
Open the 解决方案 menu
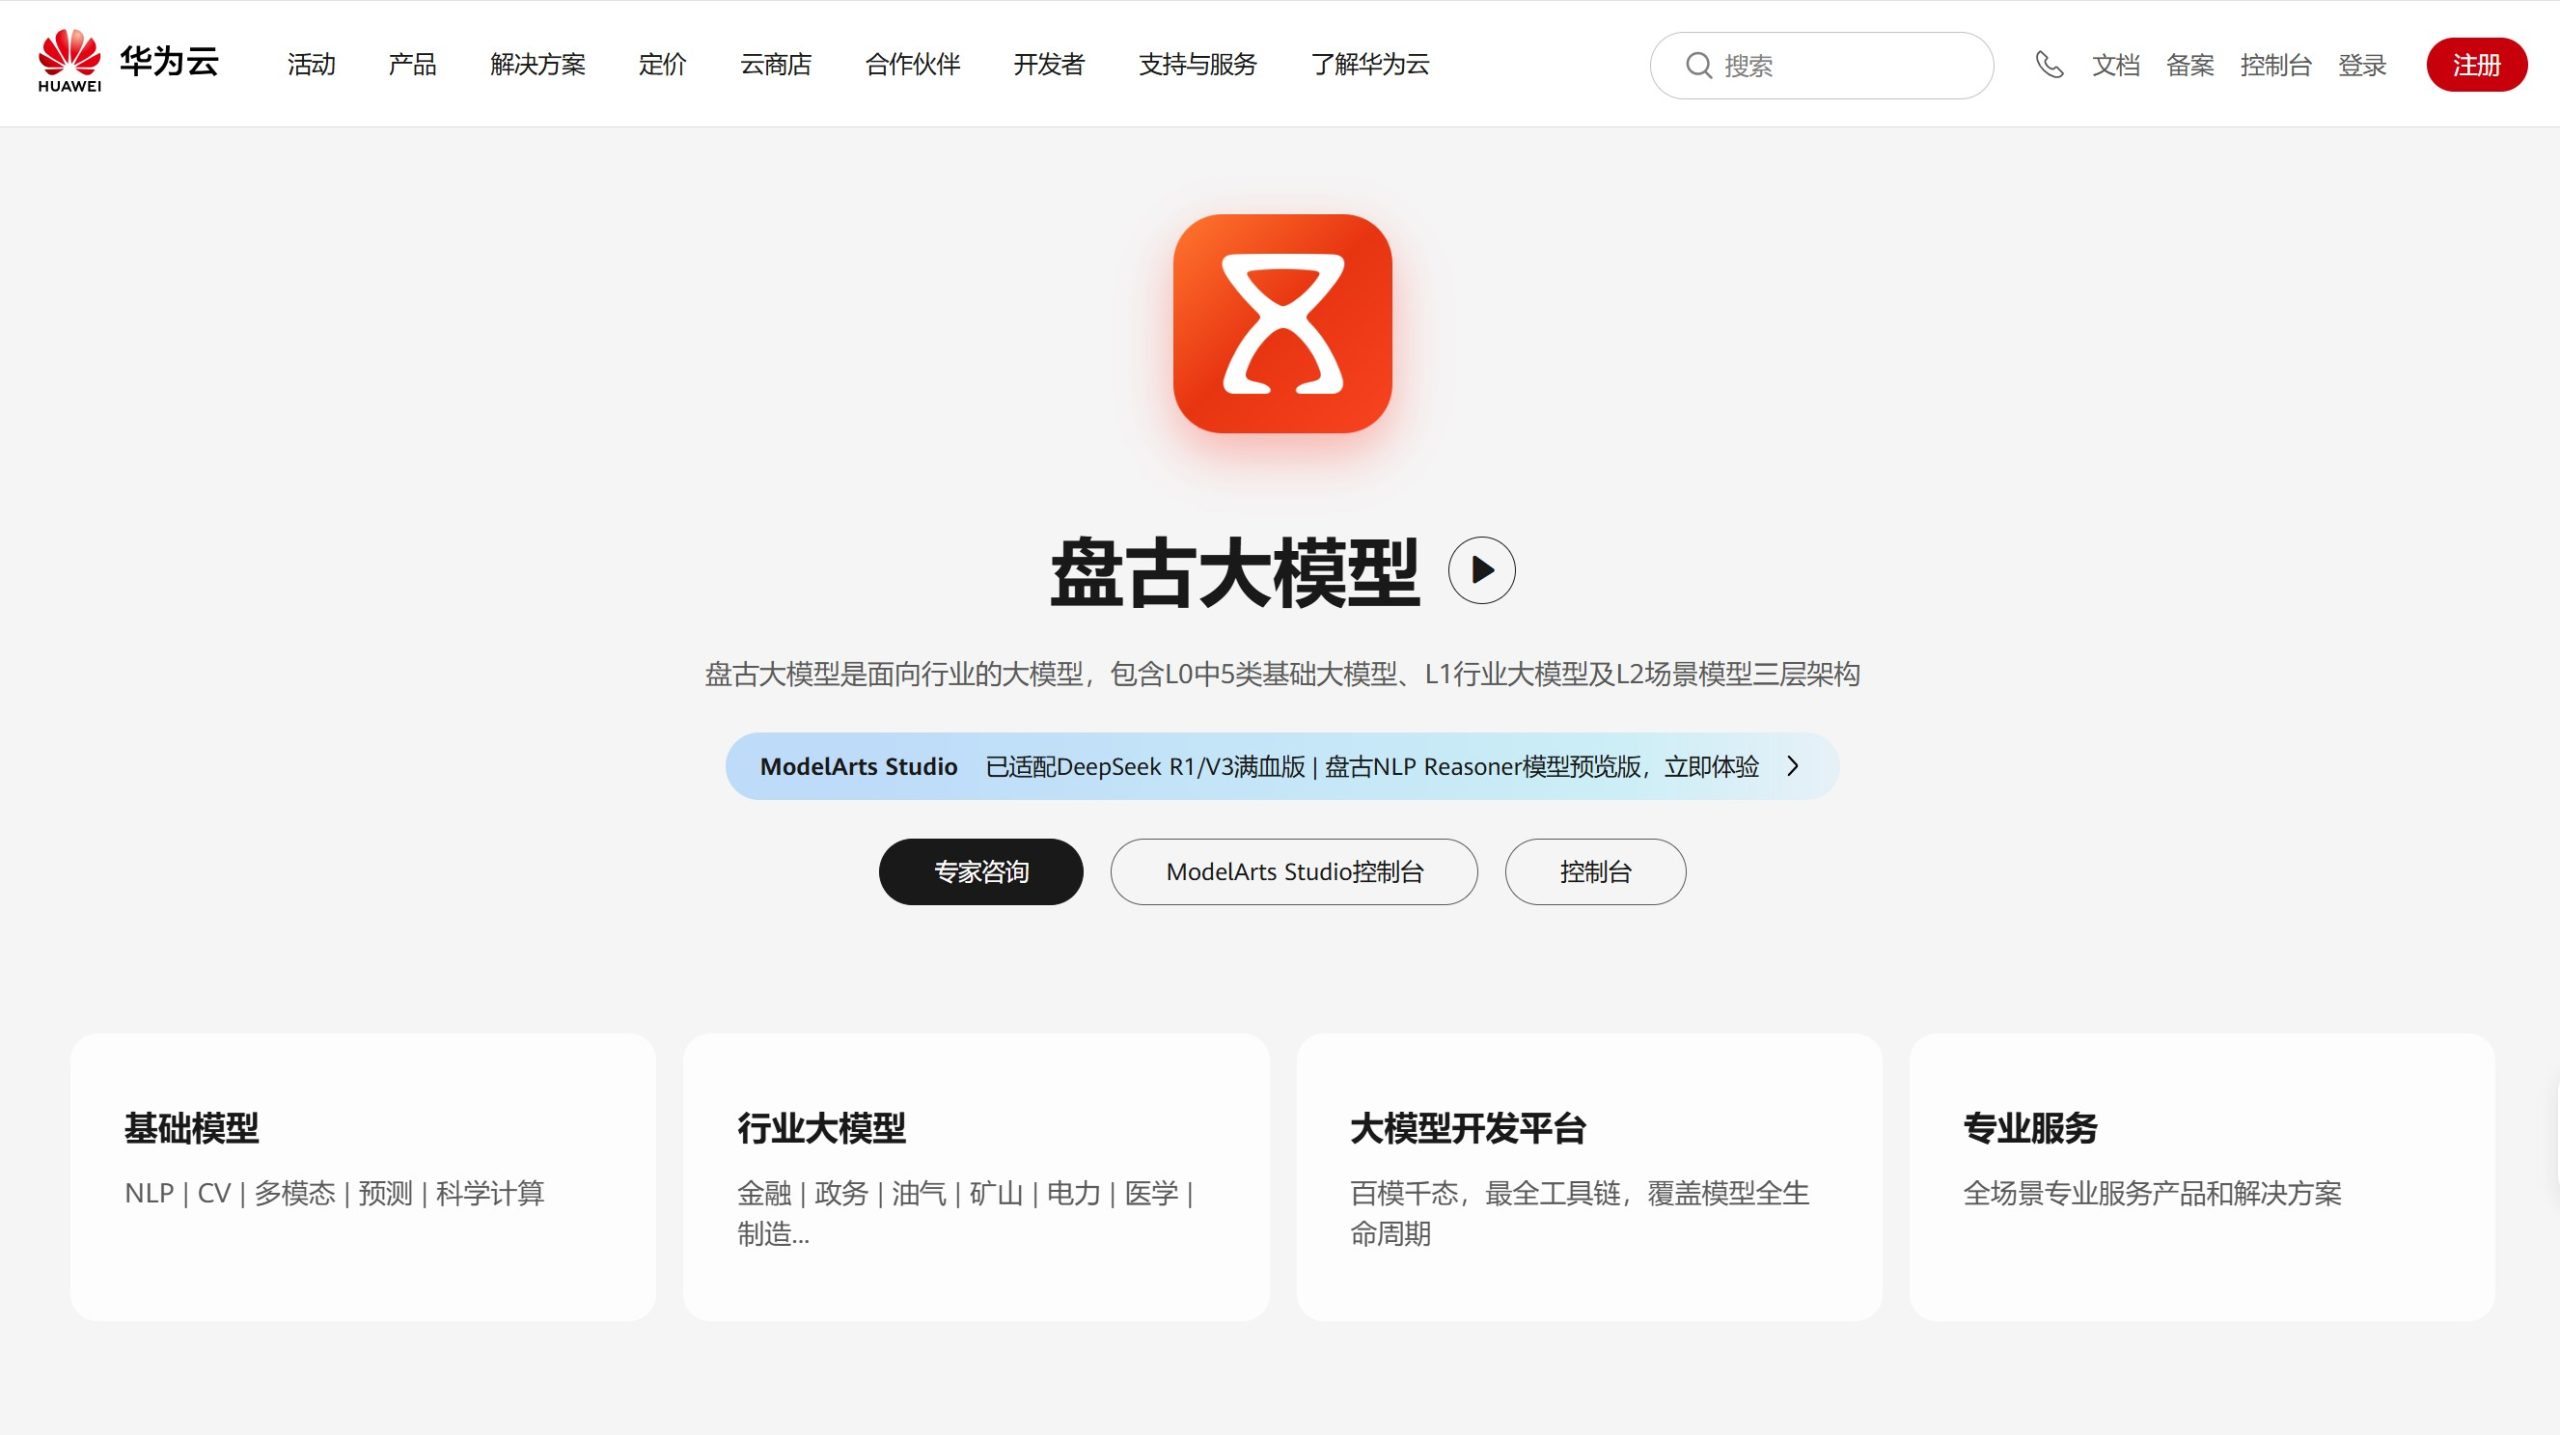click(x=539, y=64)
